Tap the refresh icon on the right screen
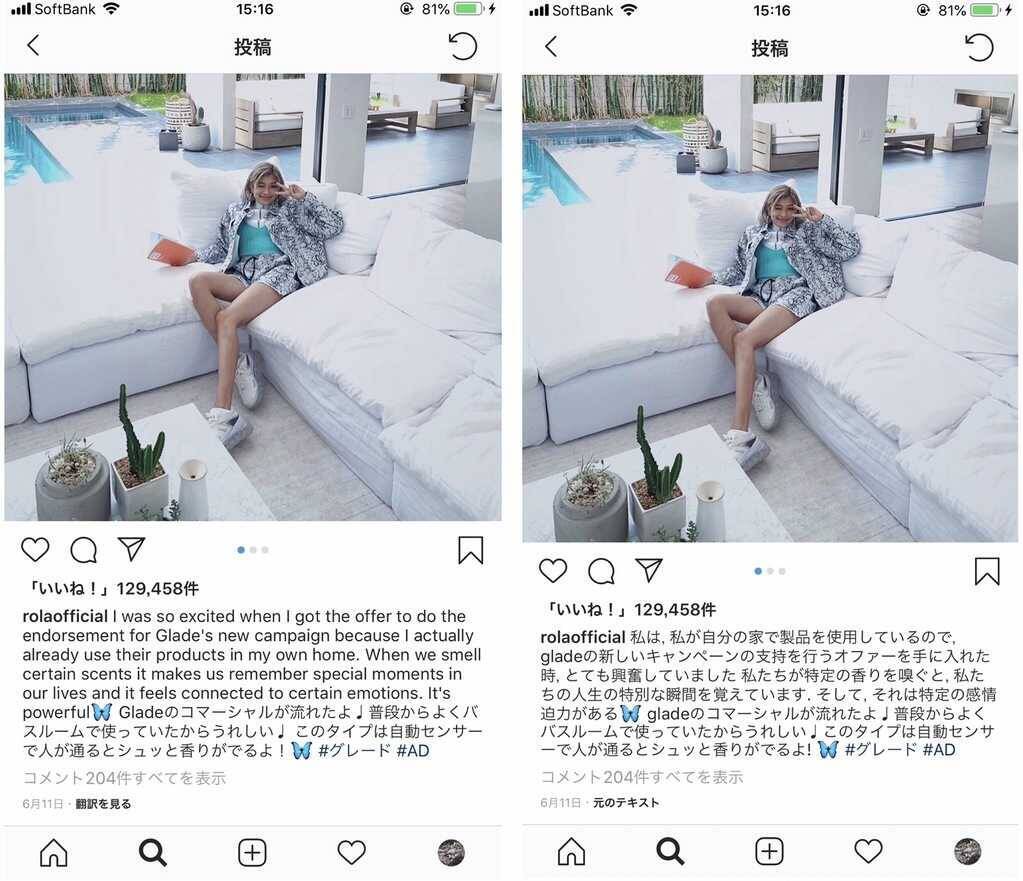The width and height of the screenshot is (1023, 881). click(x=979, y=48)
